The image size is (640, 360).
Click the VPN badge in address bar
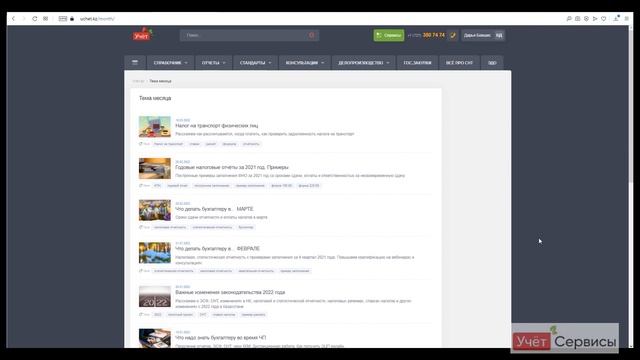pos(62,19)
